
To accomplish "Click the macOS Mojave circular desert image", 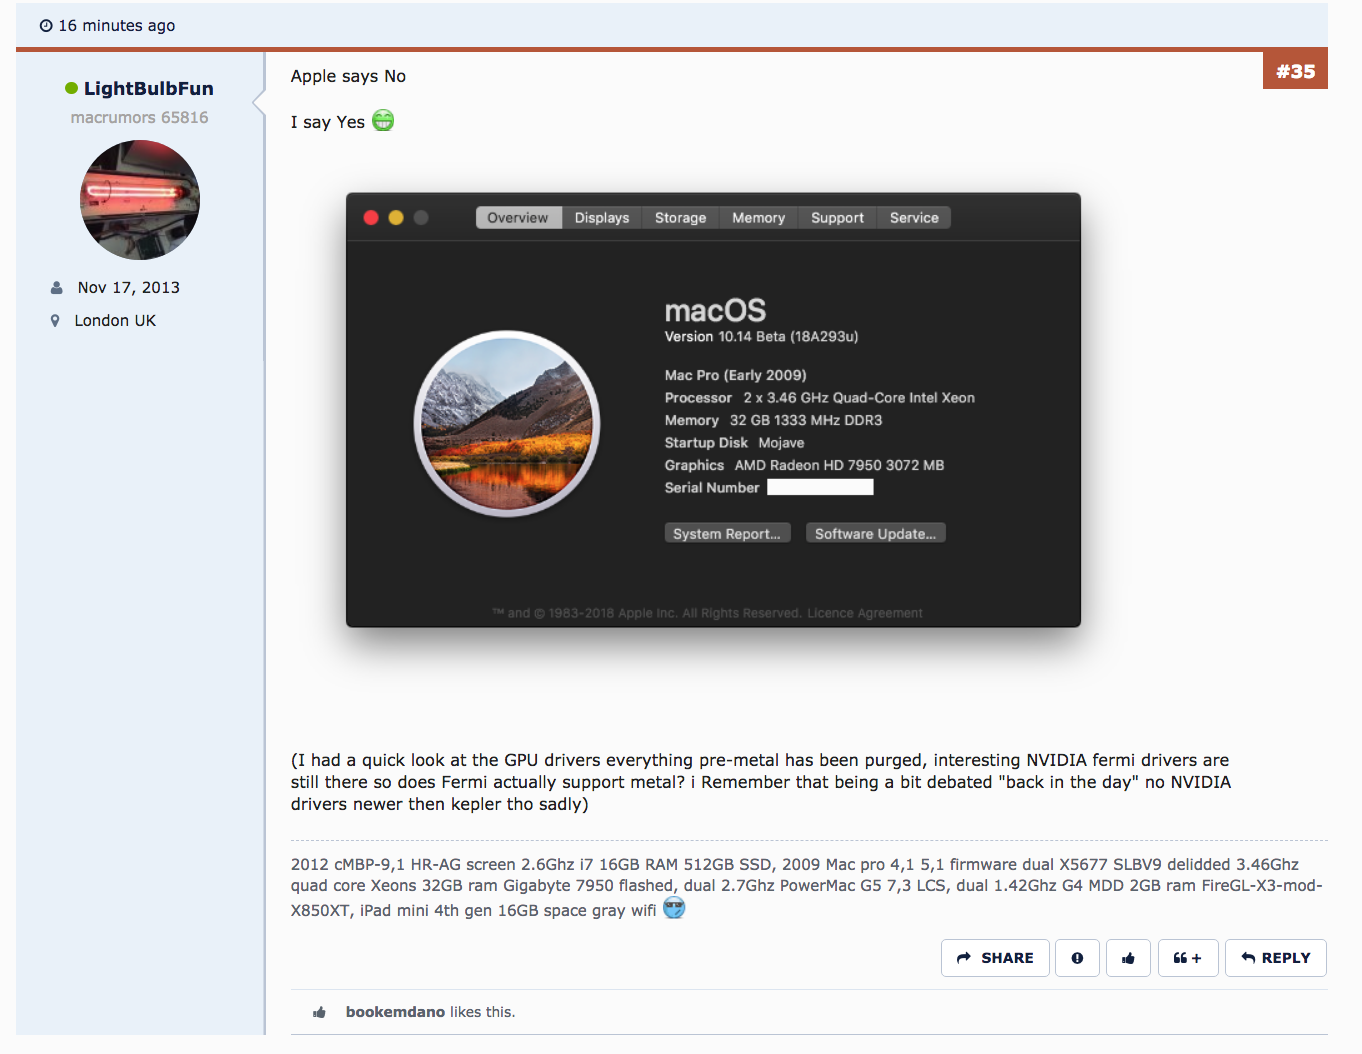I will (x=507, y=424).
